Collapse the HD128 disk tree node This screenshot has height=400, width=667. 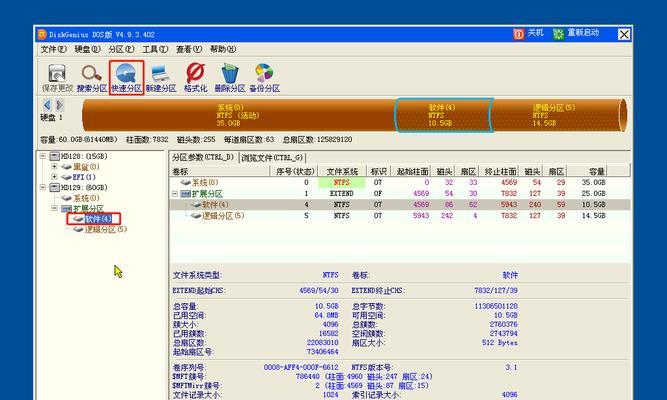(x=43, y=156)
